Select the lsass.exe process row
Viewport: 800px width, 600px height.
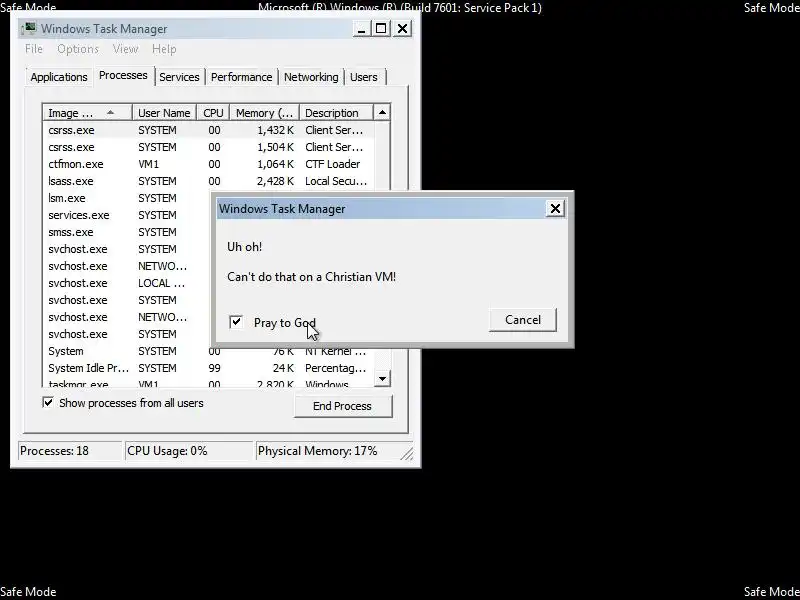pos(208,181)
